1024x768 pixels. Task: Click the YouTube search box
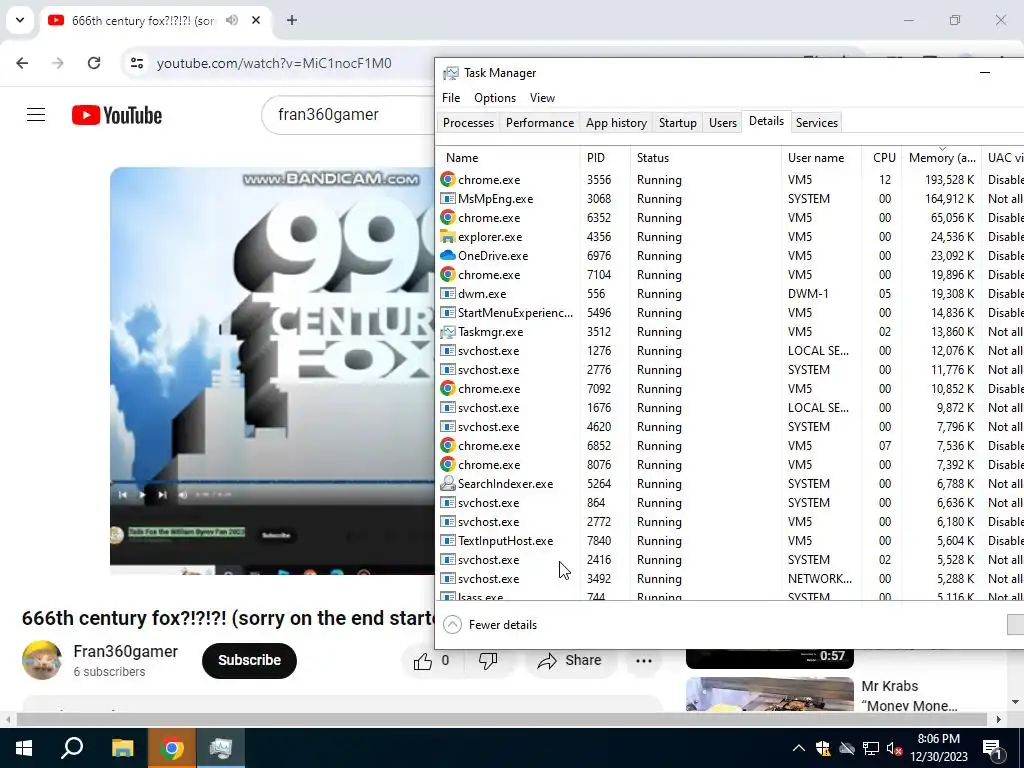(x=347, y=115)
